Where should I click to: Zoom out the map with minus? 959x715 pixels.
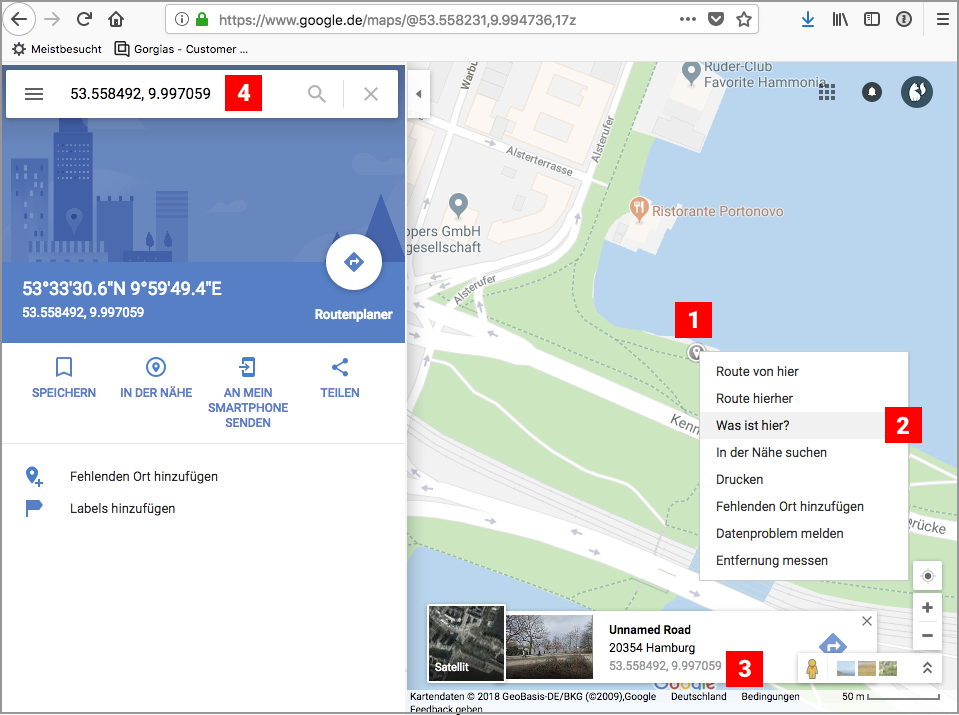927,635
